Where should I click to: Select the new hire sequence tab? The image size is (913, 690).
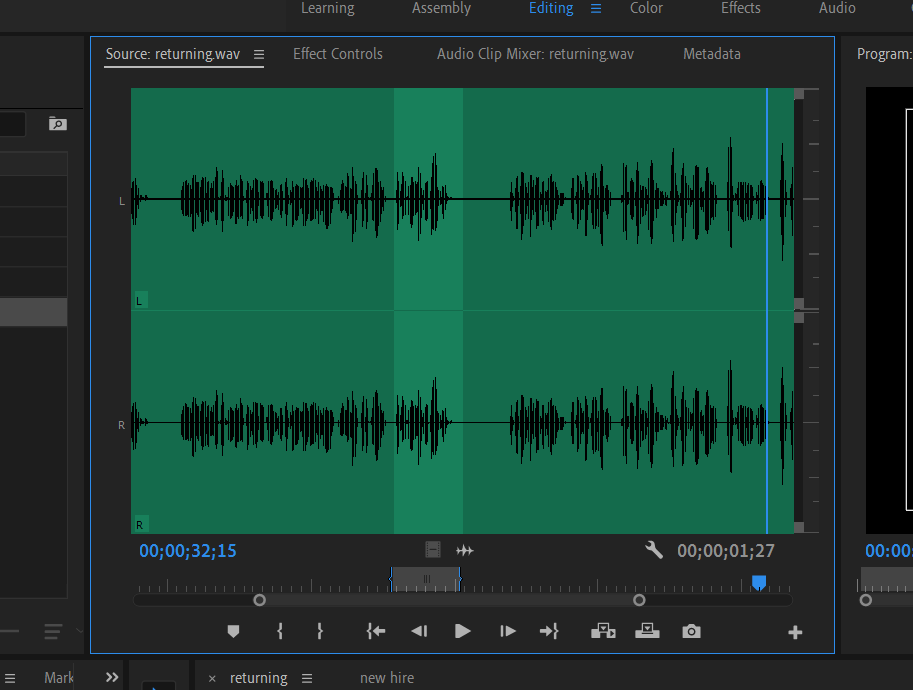pos(387,678)
